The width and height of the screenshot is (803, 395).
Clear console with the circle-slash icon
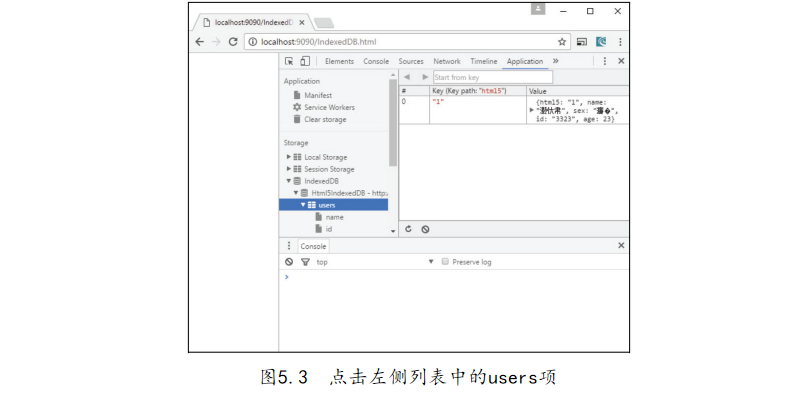point(289,262)
